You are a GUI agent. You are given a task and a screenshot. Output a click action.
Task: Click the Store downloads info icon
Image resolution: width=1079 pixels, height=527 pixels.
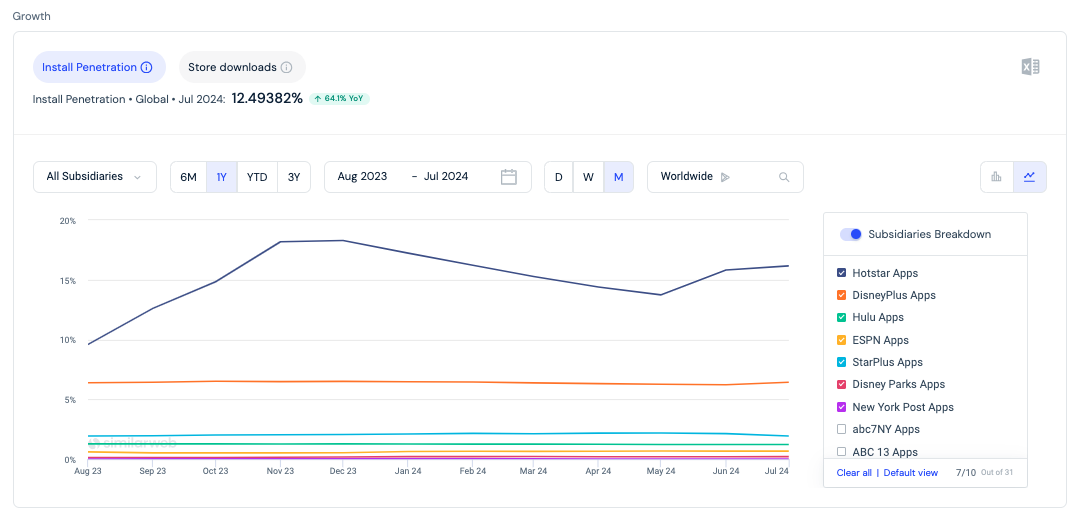coord(286,67)
